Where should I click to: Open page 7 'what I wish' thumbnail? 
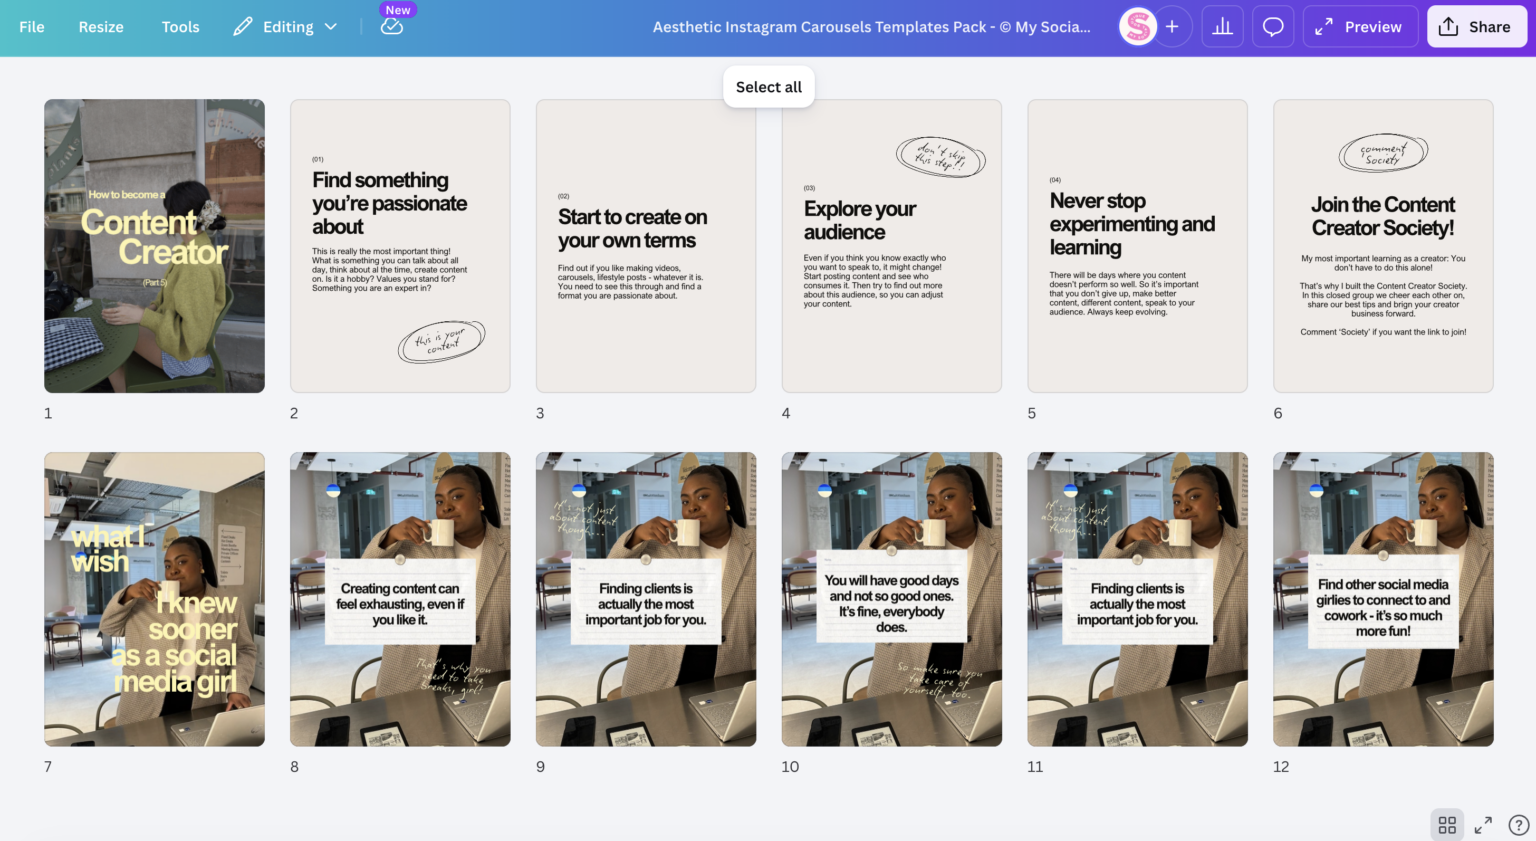(154, 598)
